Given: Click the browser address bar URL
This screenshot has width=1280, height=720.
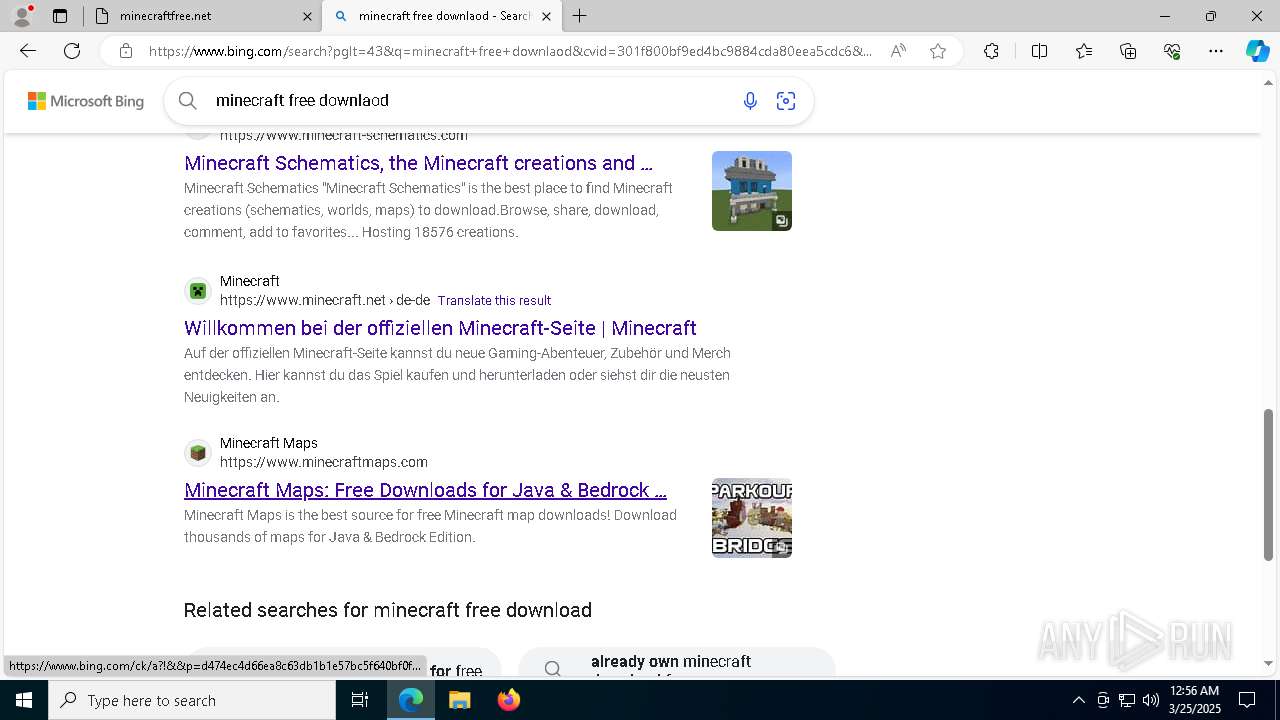Looking at the screenshot, I should pyautogui.click(x=510, y=51).
